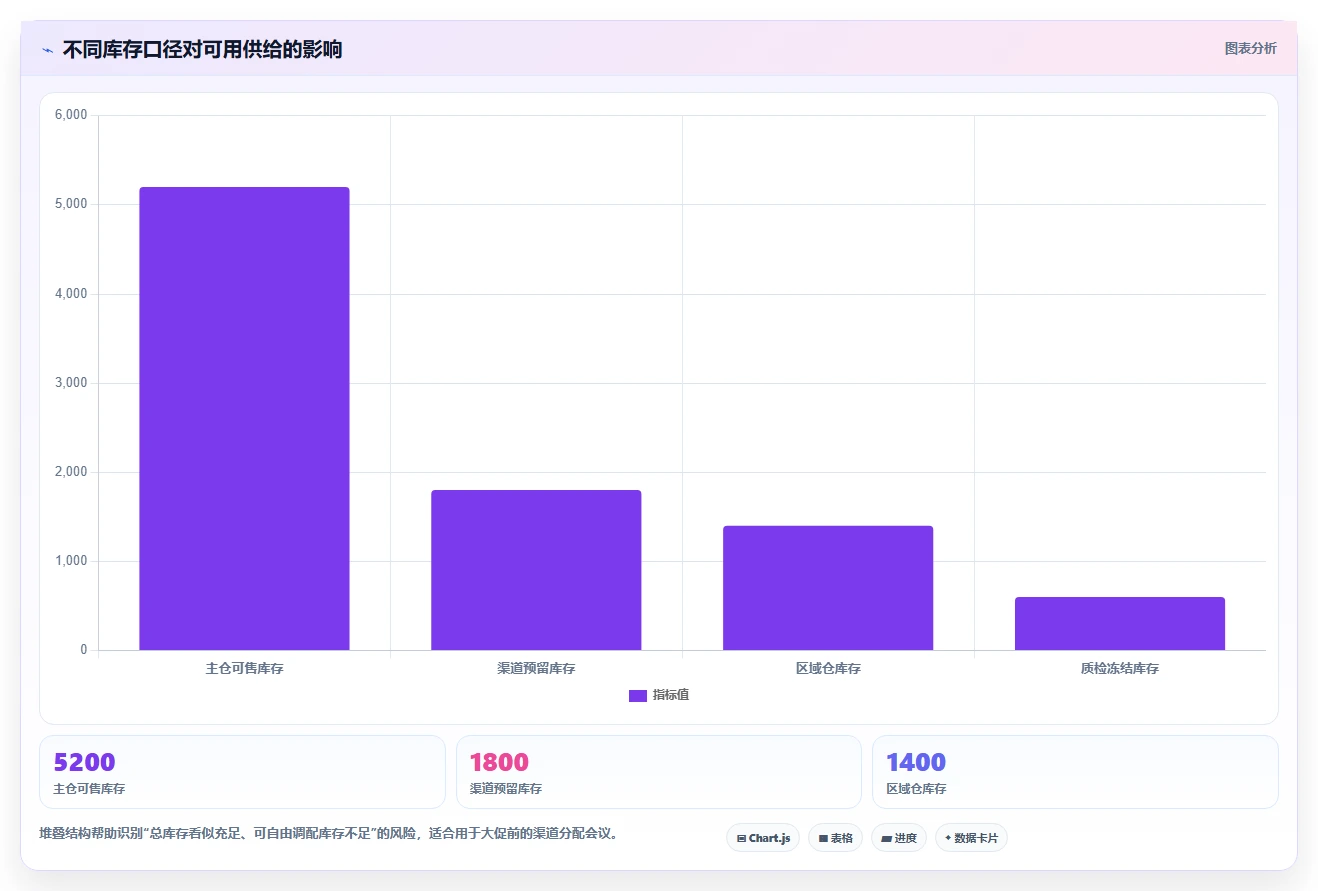Click the x-axis label 区域仓库存

point(828,668)
